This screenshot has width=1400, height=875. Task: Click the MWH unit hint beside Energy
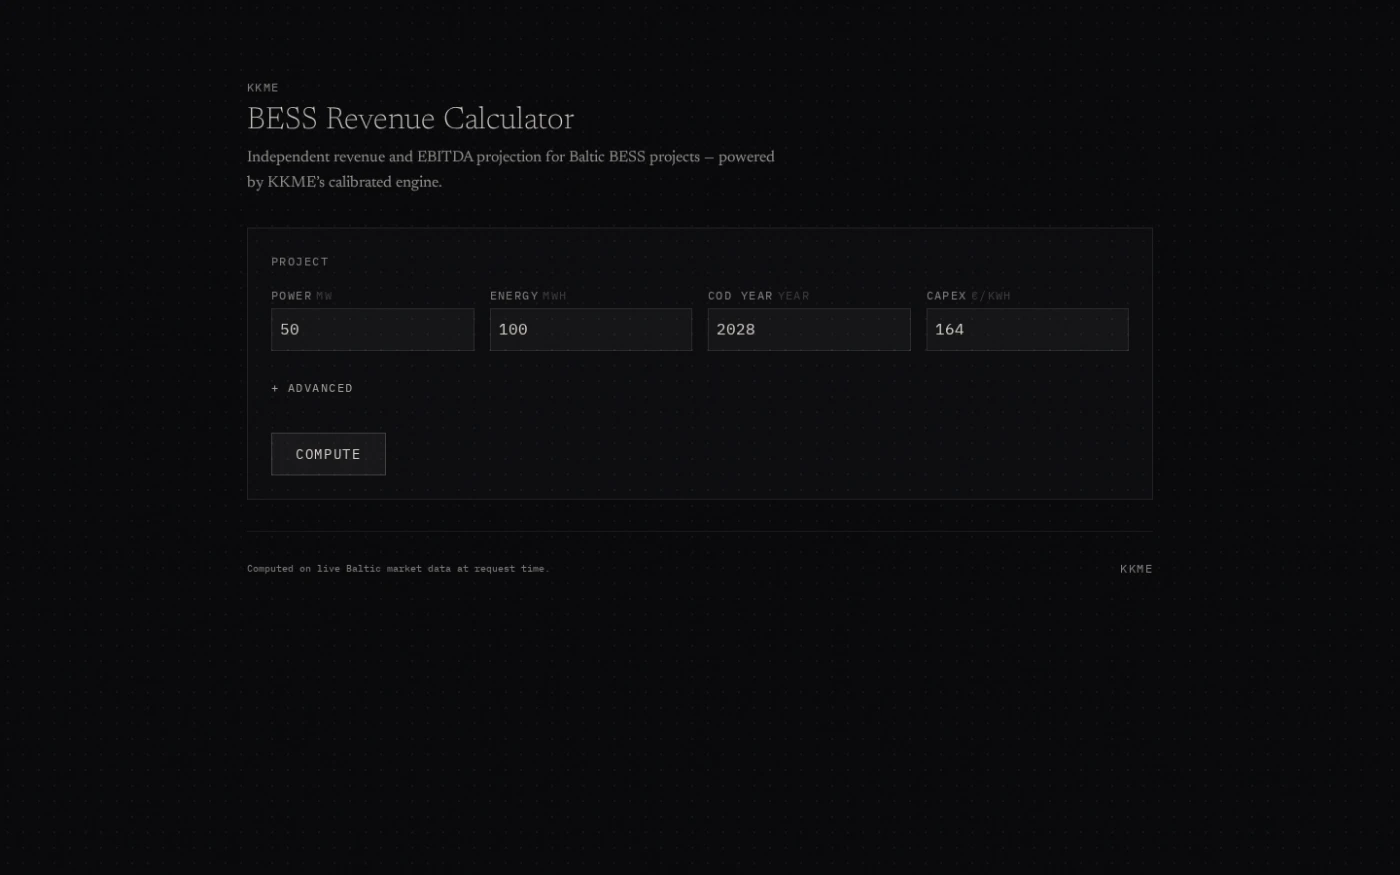point(555,296)
